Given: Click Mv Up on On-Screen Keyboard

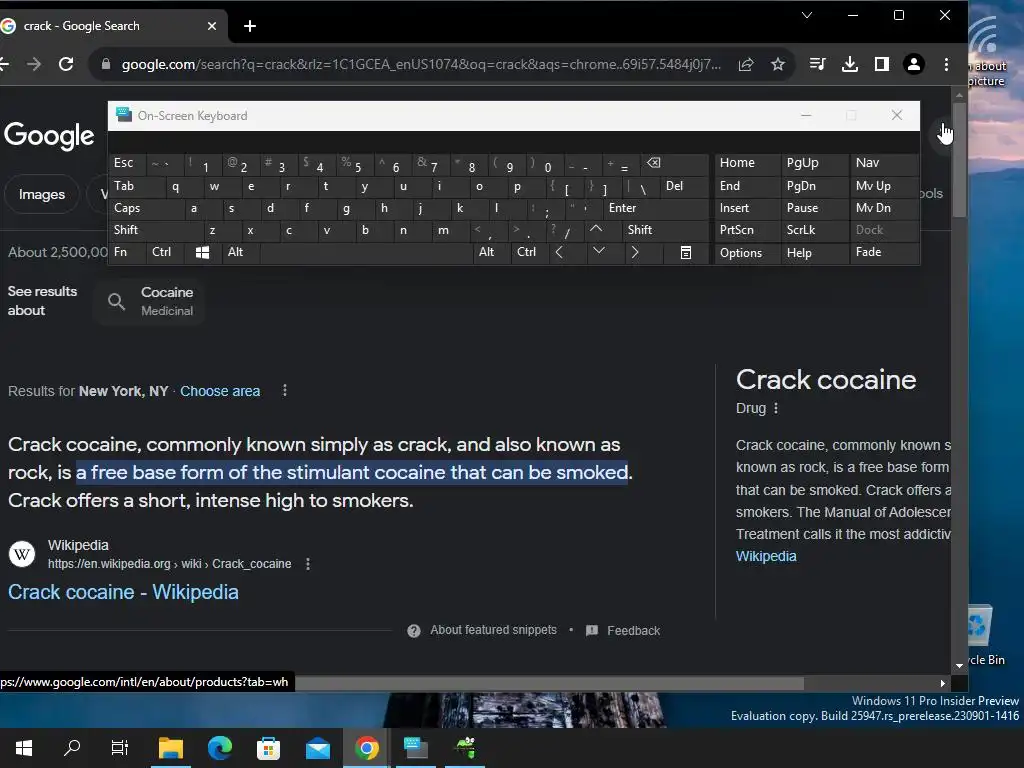Looking at the screenshot, I should click(x=884, y=186).
